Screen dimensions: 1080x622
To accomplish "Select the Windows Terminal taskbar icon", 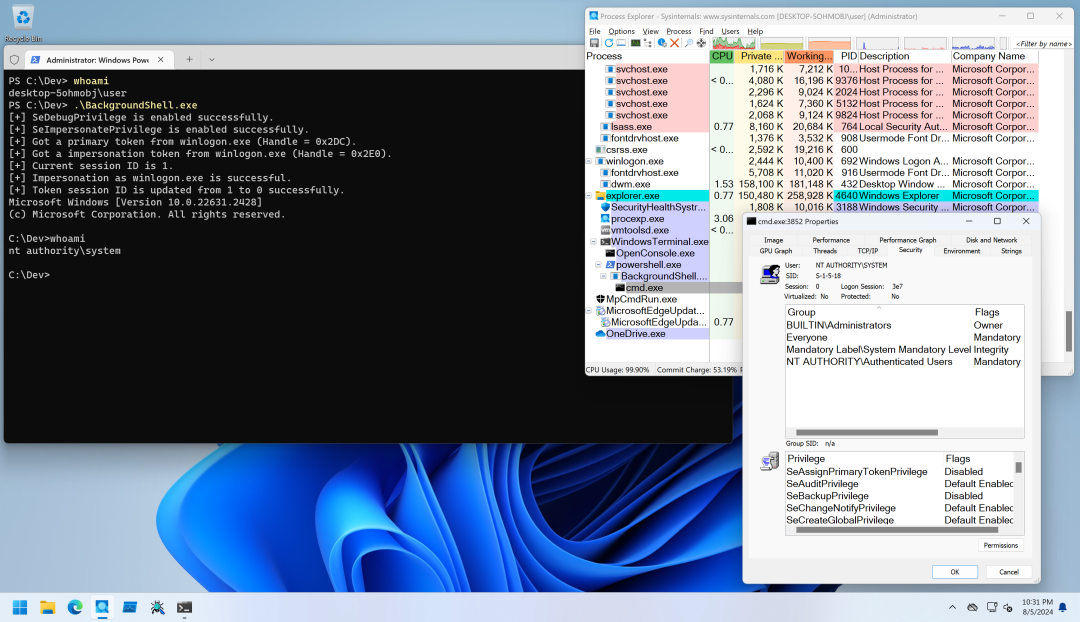I will pos(184,607).
